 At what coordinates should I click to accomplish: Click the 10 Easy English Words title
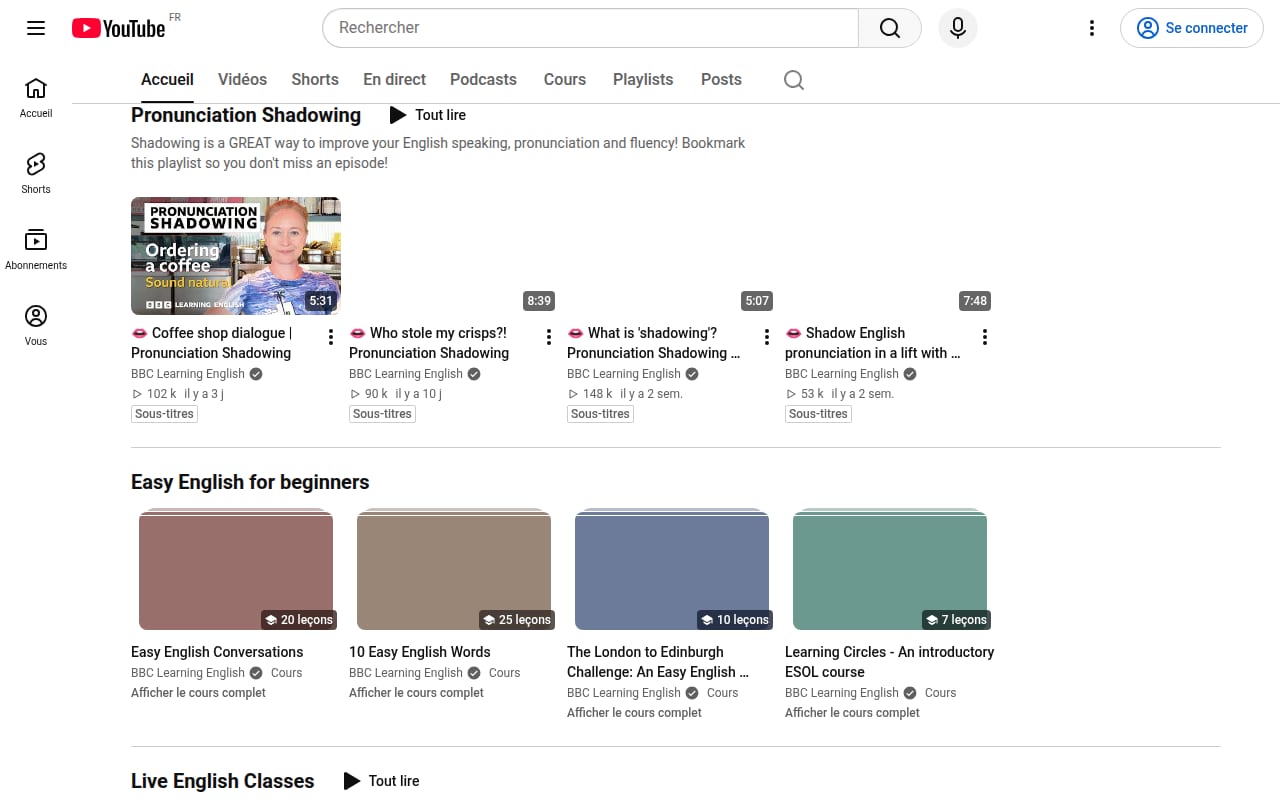pos(420,652)
